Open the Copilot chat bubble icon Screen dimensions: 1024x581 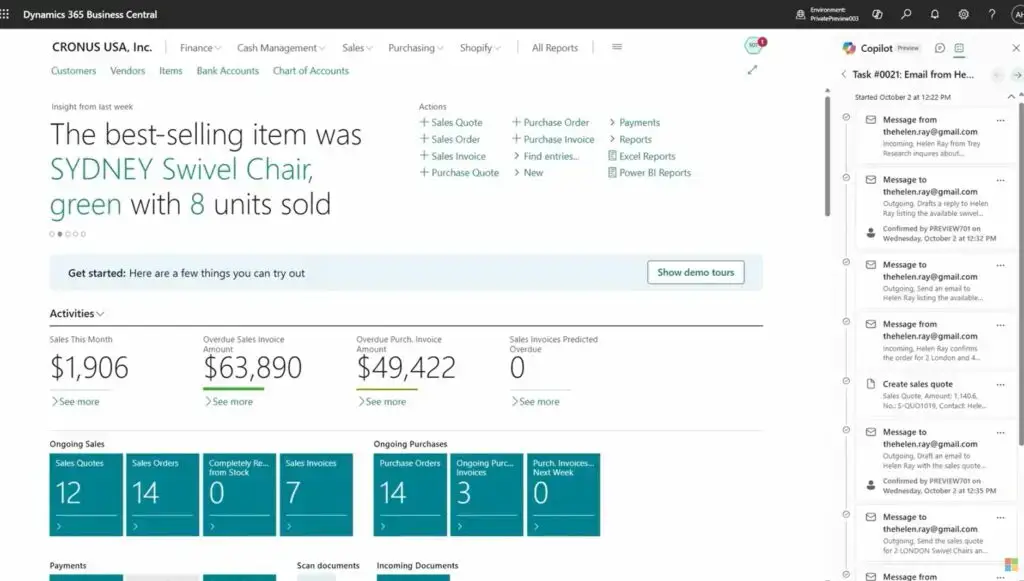(940, 48)
